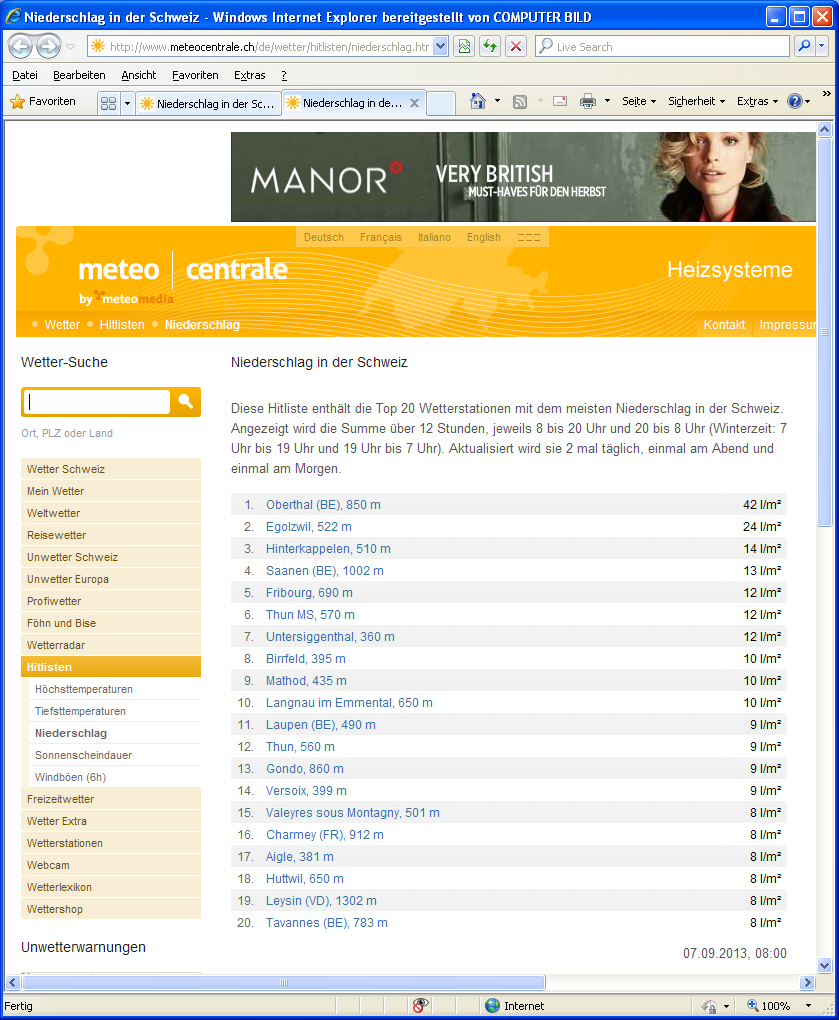Click the Quick Tabs grid icon
The height and width of the screenshot is (1020, 839).
click(109, 103)
